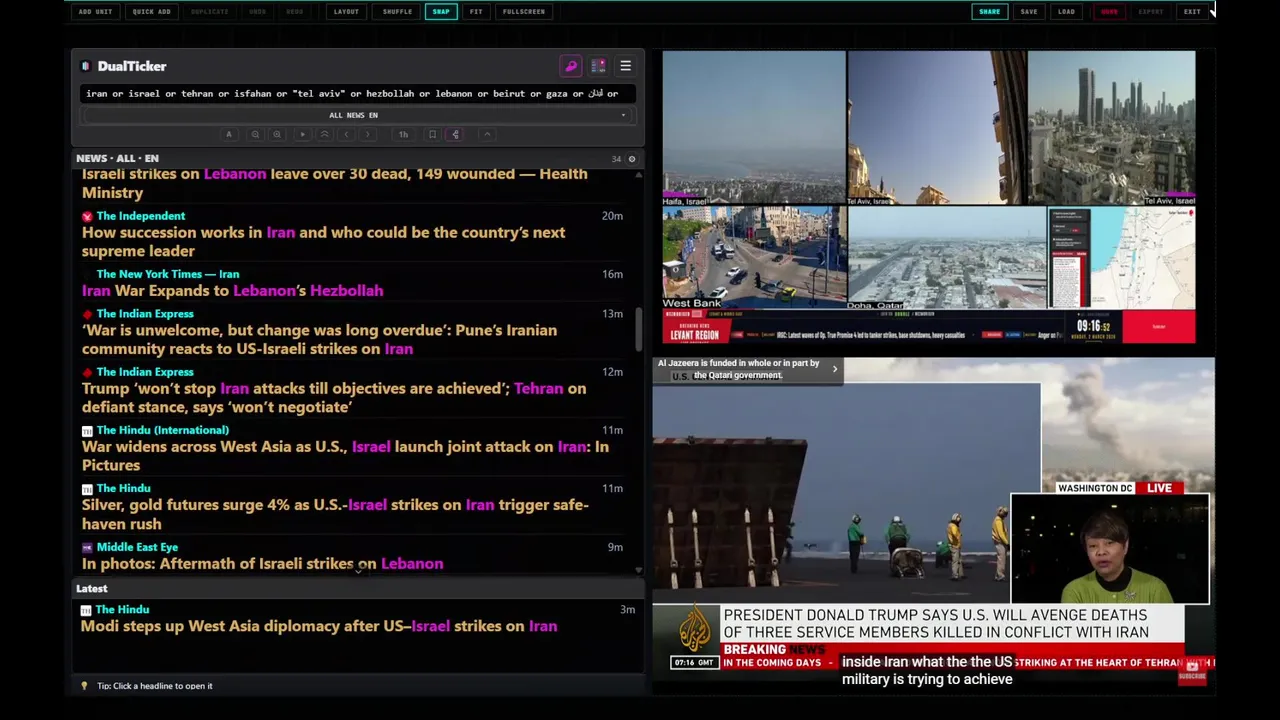This screenshot has height=720, width=1280.
Task: Click the settings gear next to 34 count
Action: pos(631,159)
